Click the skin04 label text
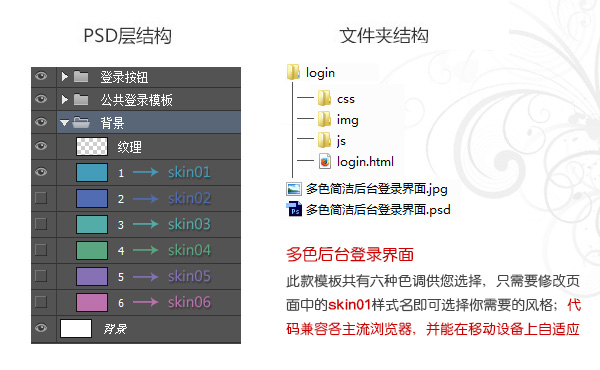 click(189, 250)
